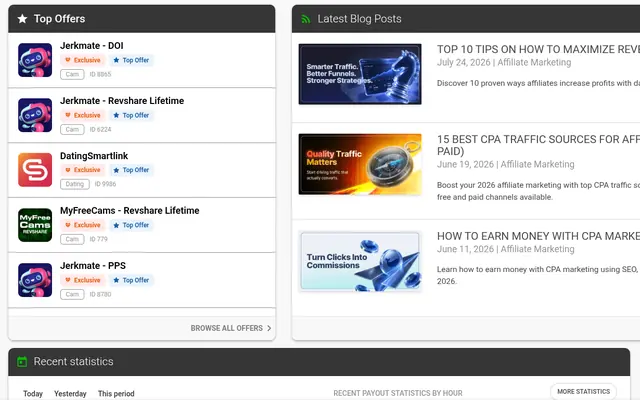Screen dimensions: 640x400
Task: Click Top Offer badge on MyFreeCams offer
Action: (131, 225)
